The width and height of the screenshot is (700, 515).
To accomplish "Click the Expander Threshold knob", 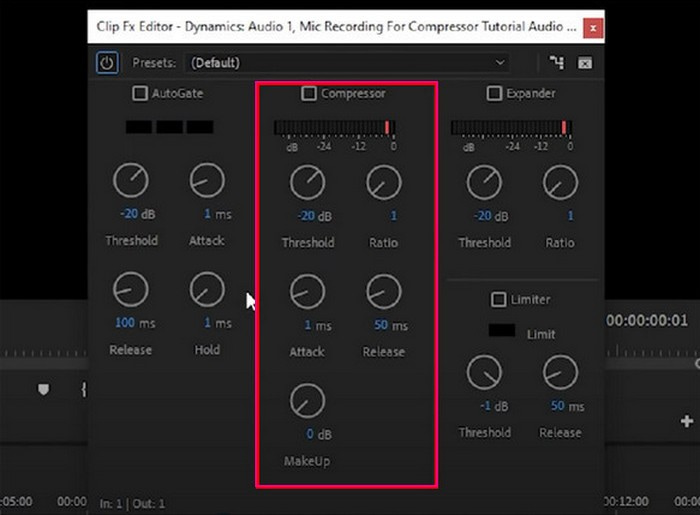I will click(x=484, y=182).
